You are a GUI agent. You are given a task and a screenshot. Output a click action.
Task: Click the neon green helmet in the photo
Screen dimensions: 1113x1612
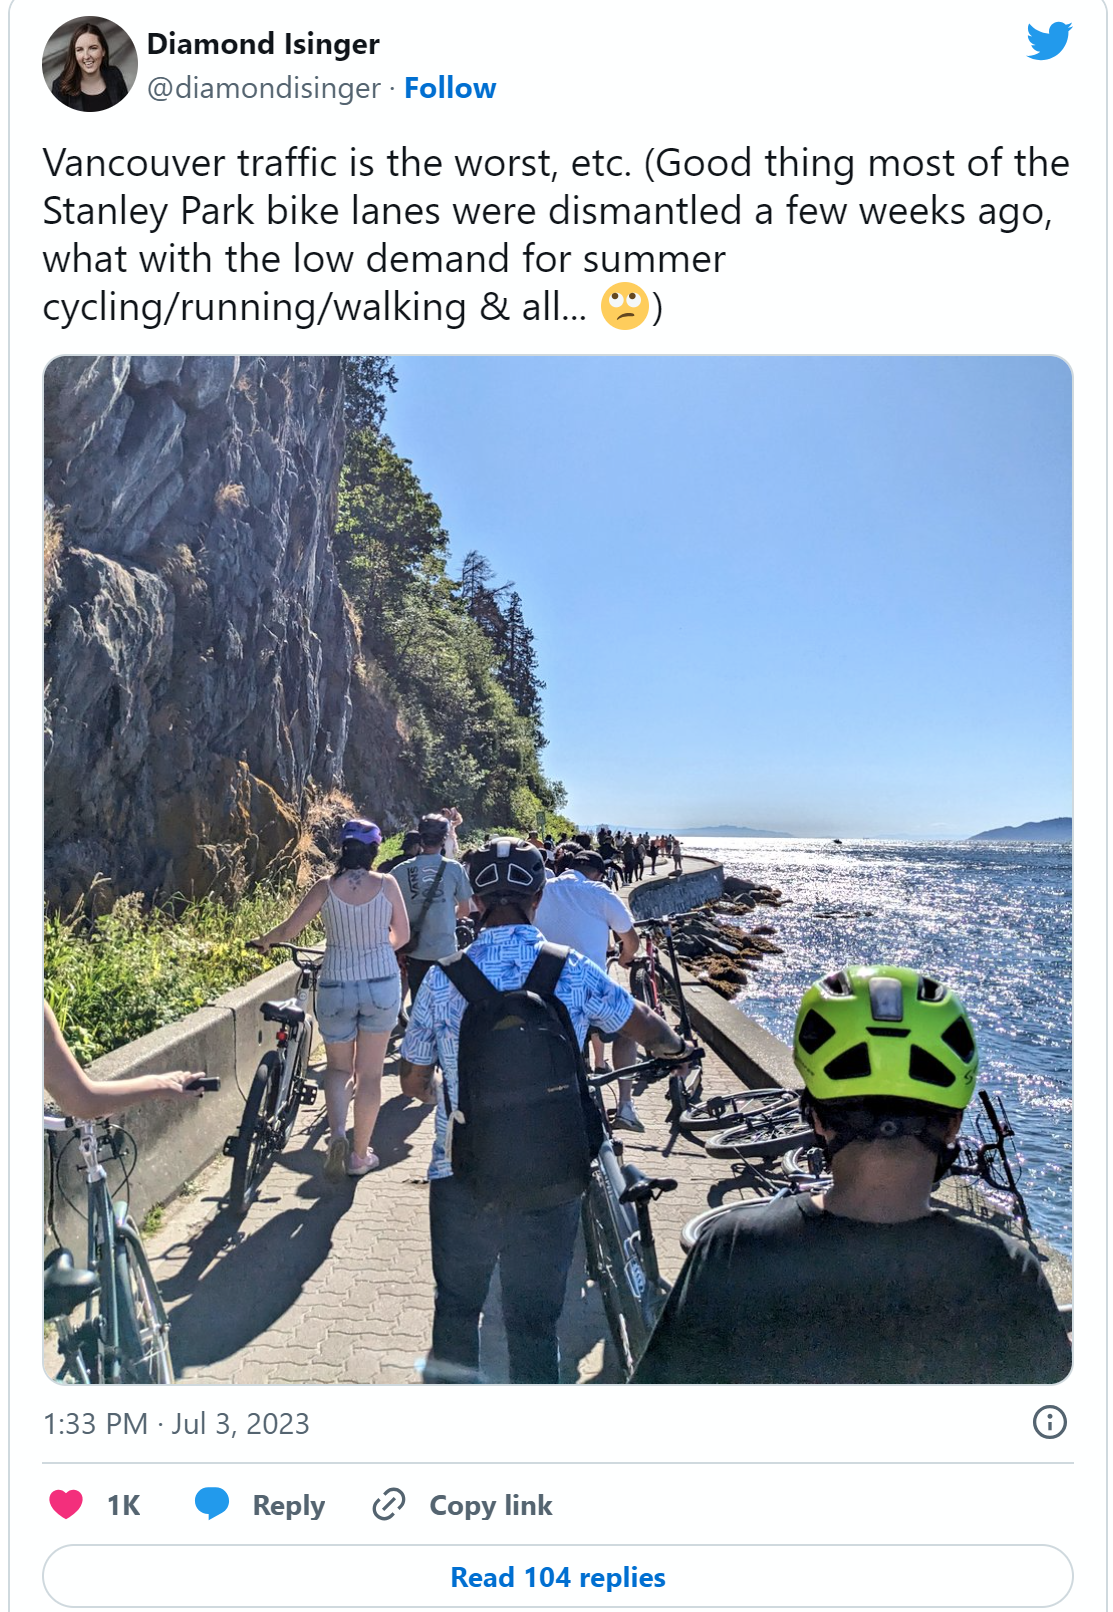[885, 1038]
